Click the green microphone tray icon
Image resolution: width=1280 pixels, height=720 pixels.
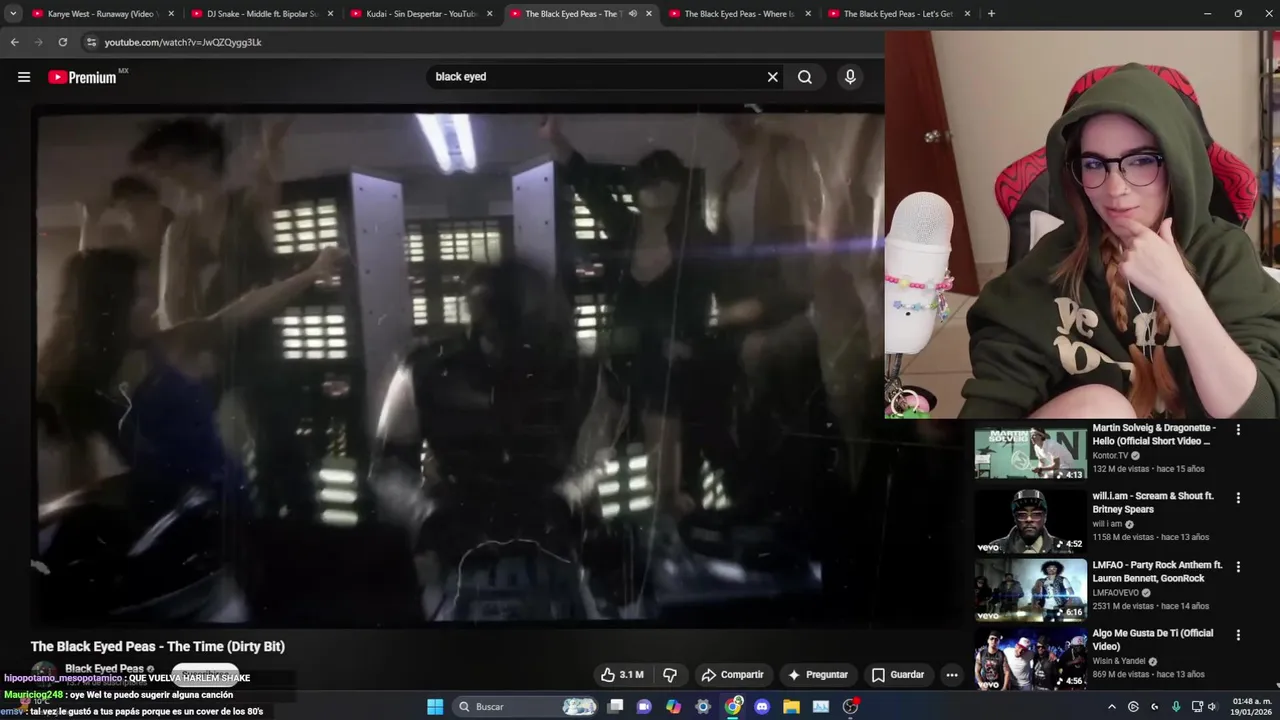click(x=1176, y=707)
